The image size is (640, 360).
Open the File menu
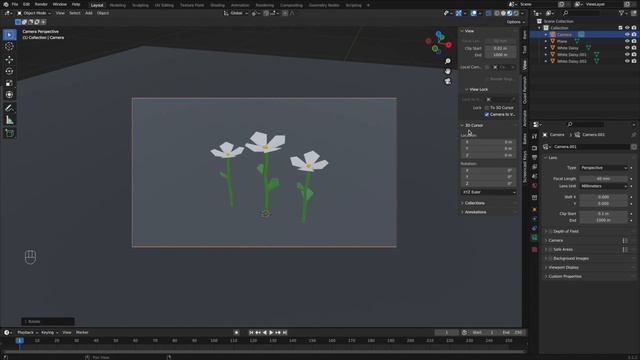click(x=15, y=4)
